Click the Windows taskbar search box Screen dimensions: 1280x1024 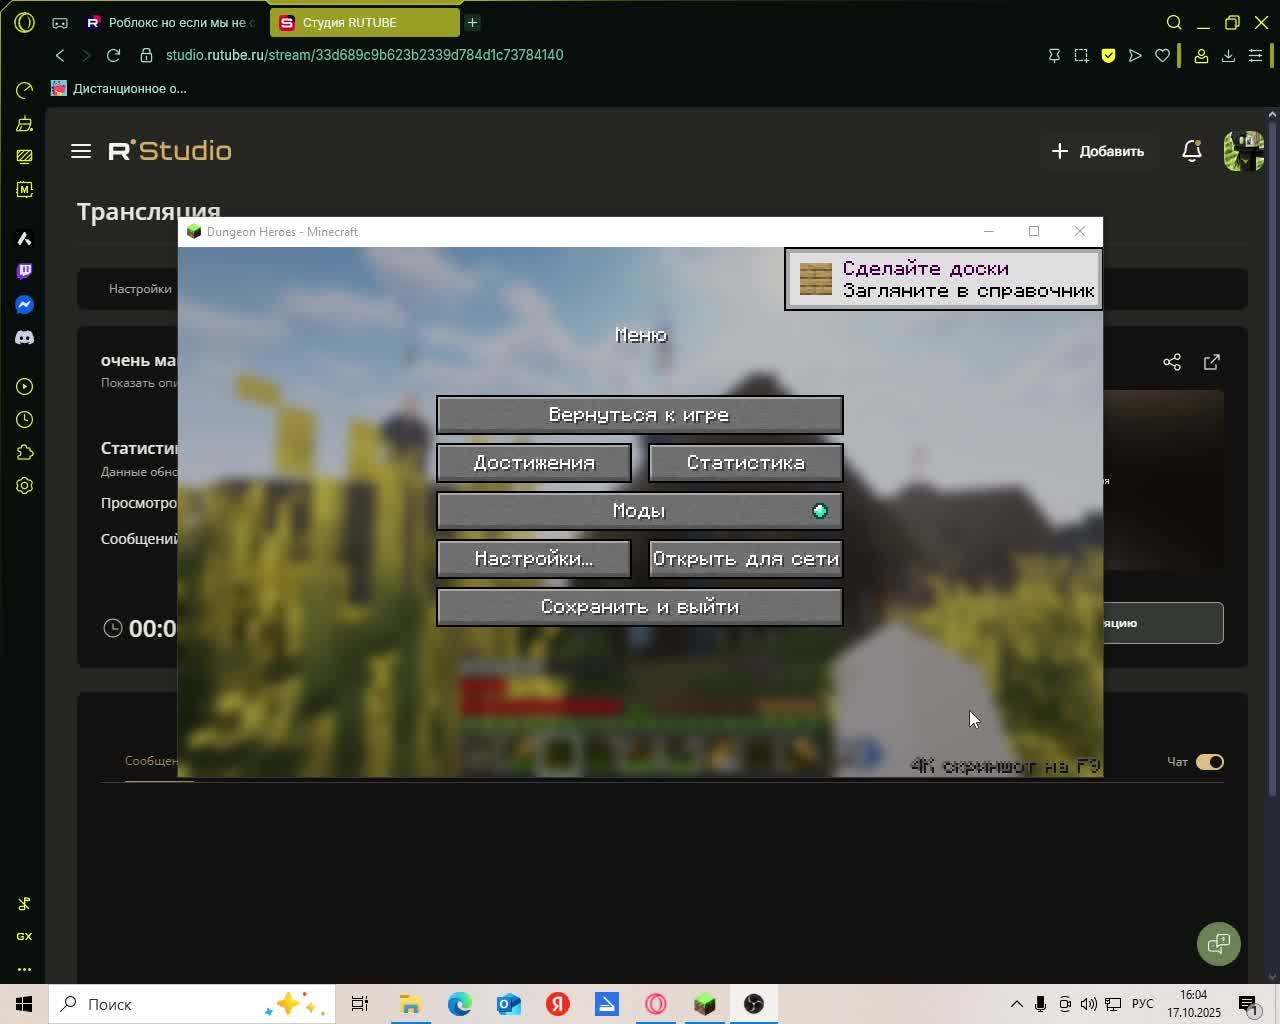click(191, 1004)
